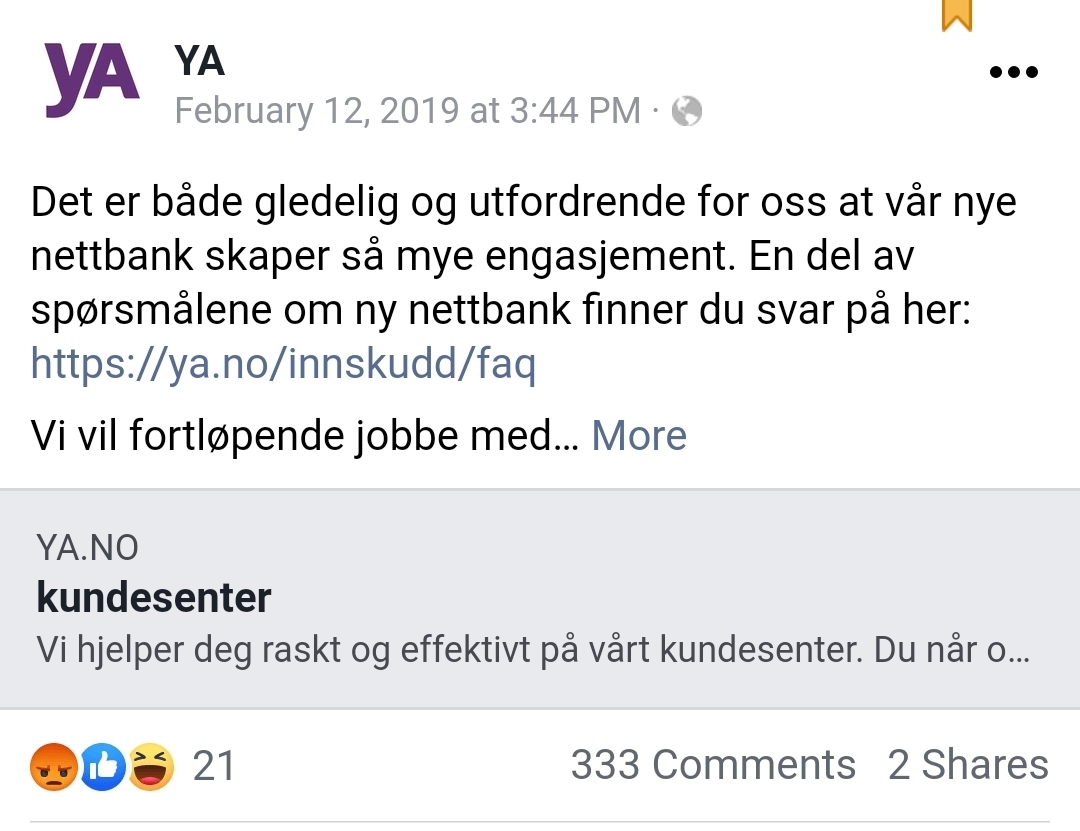
Task: Open the reaction count 21
Action: [x=214, y=766]
